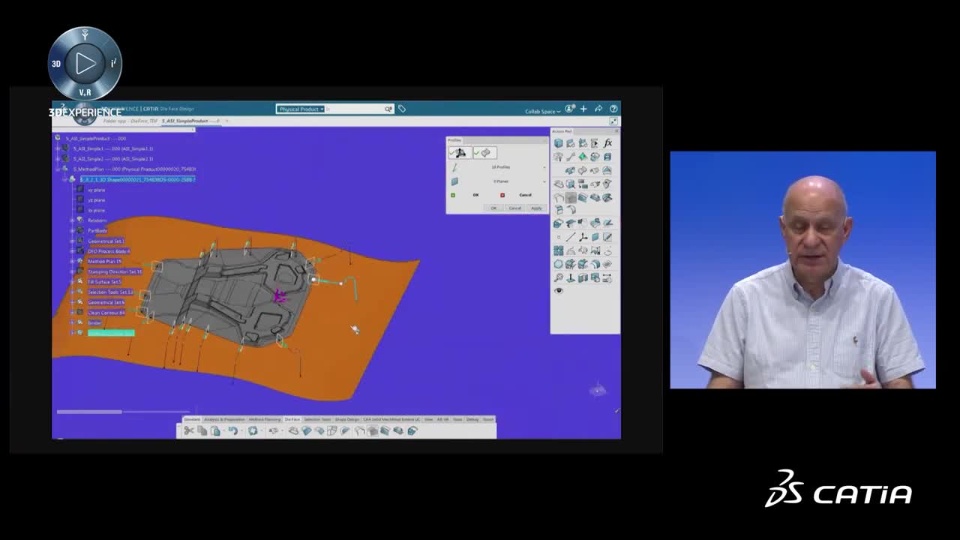Switch to the Shape Design tab
960x540 pixels.
(347, 419)
